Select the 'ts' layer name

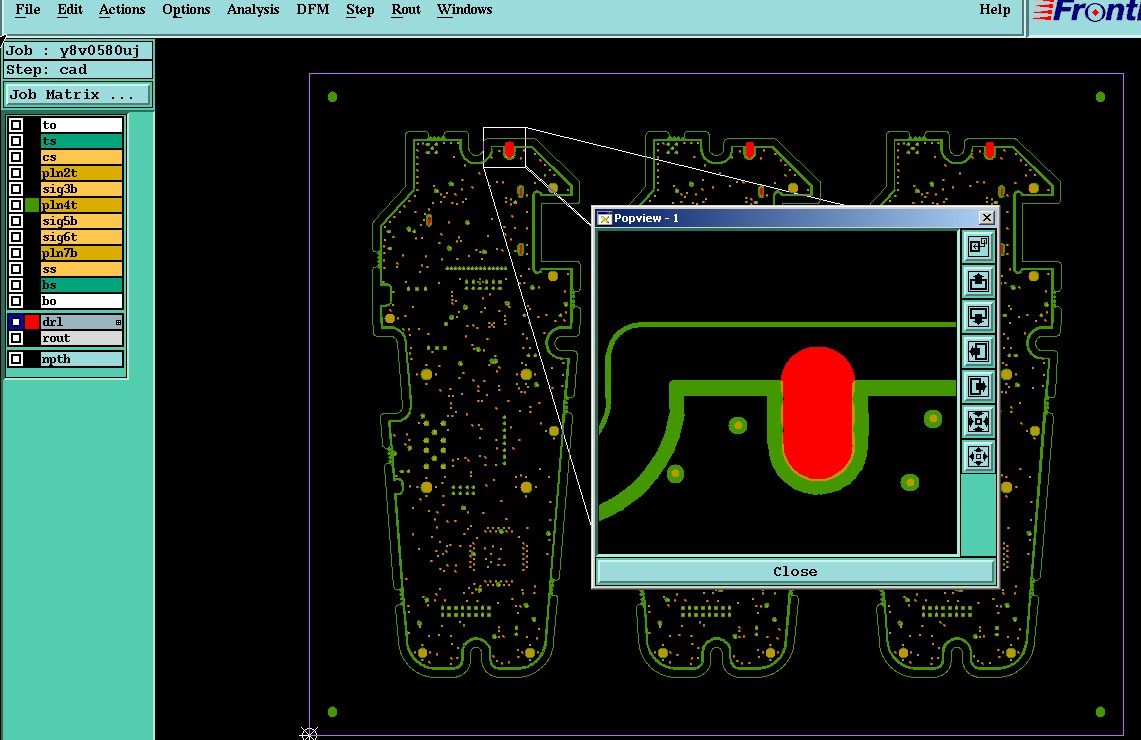point(82,140)
